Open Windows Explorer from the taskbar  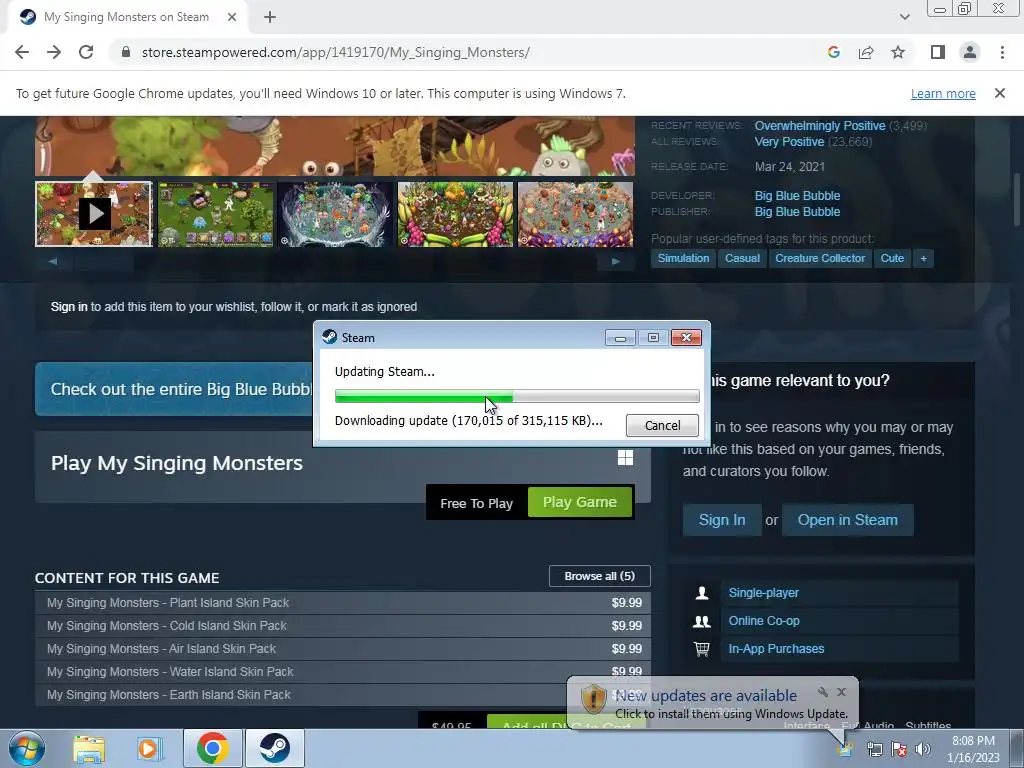89,748
